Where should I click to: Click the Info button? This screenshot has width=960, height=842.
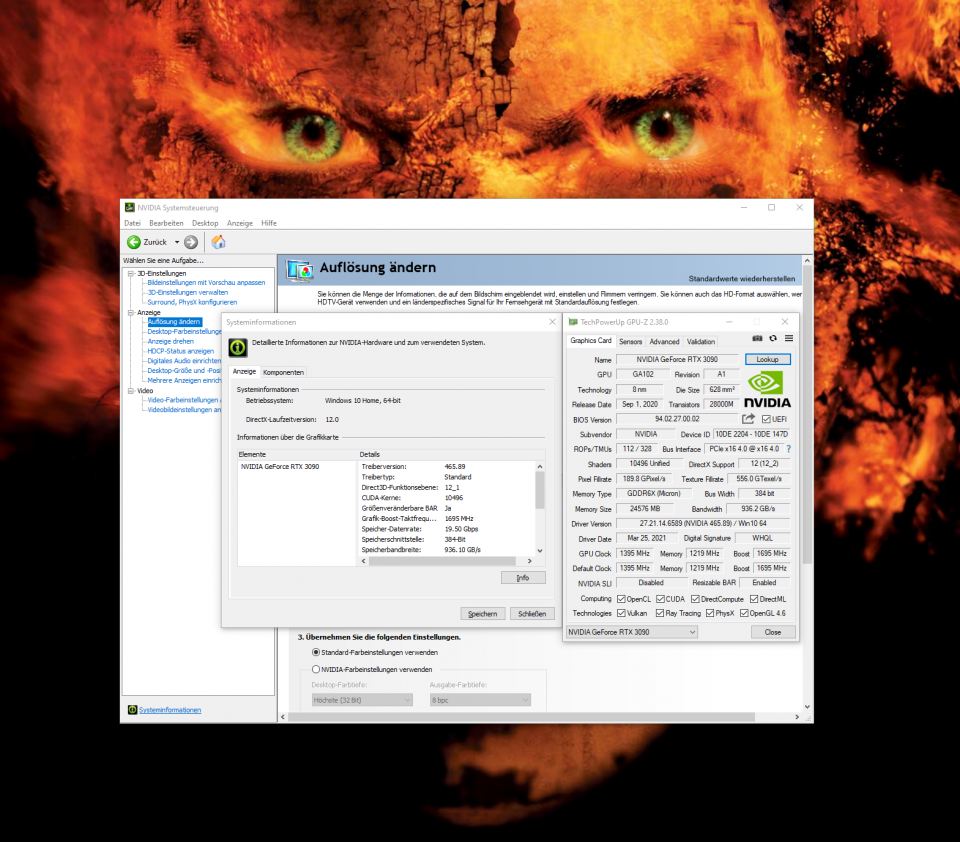coord(523,577)
